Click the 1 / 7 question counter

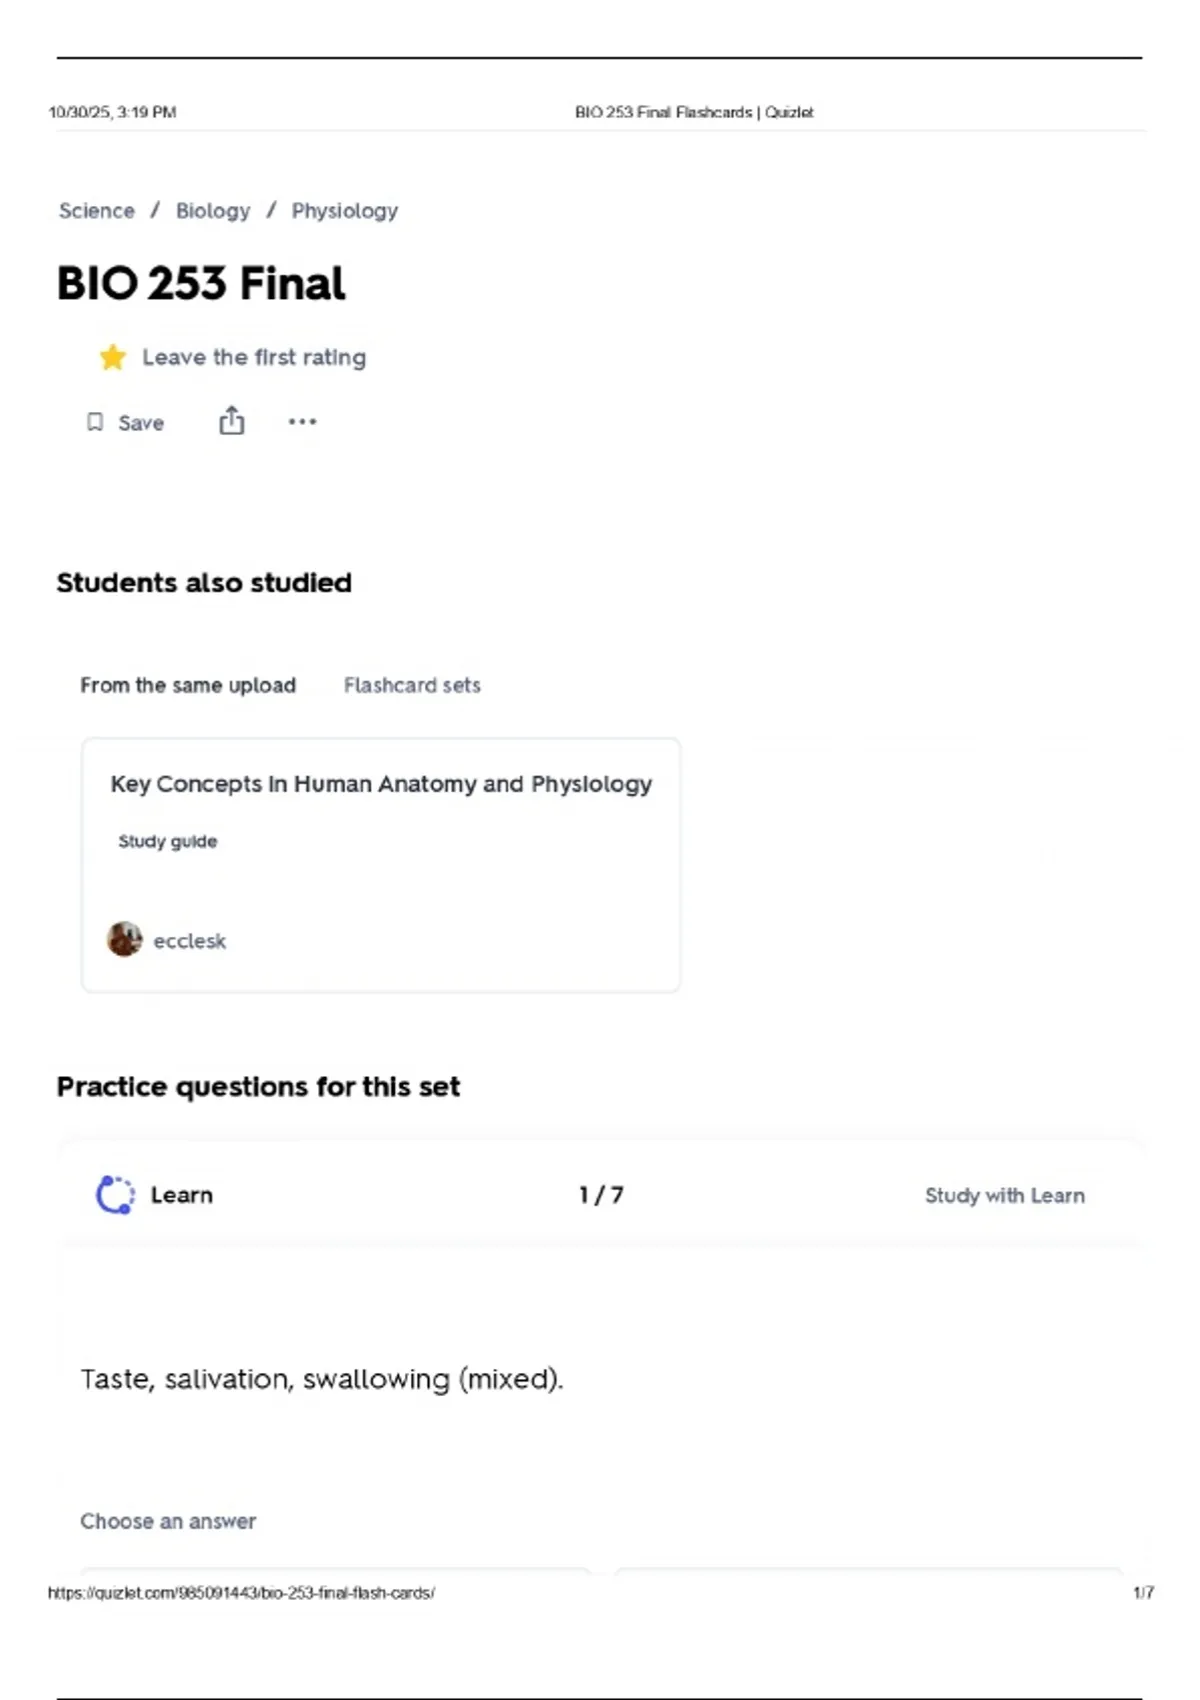pos(601,1195)
